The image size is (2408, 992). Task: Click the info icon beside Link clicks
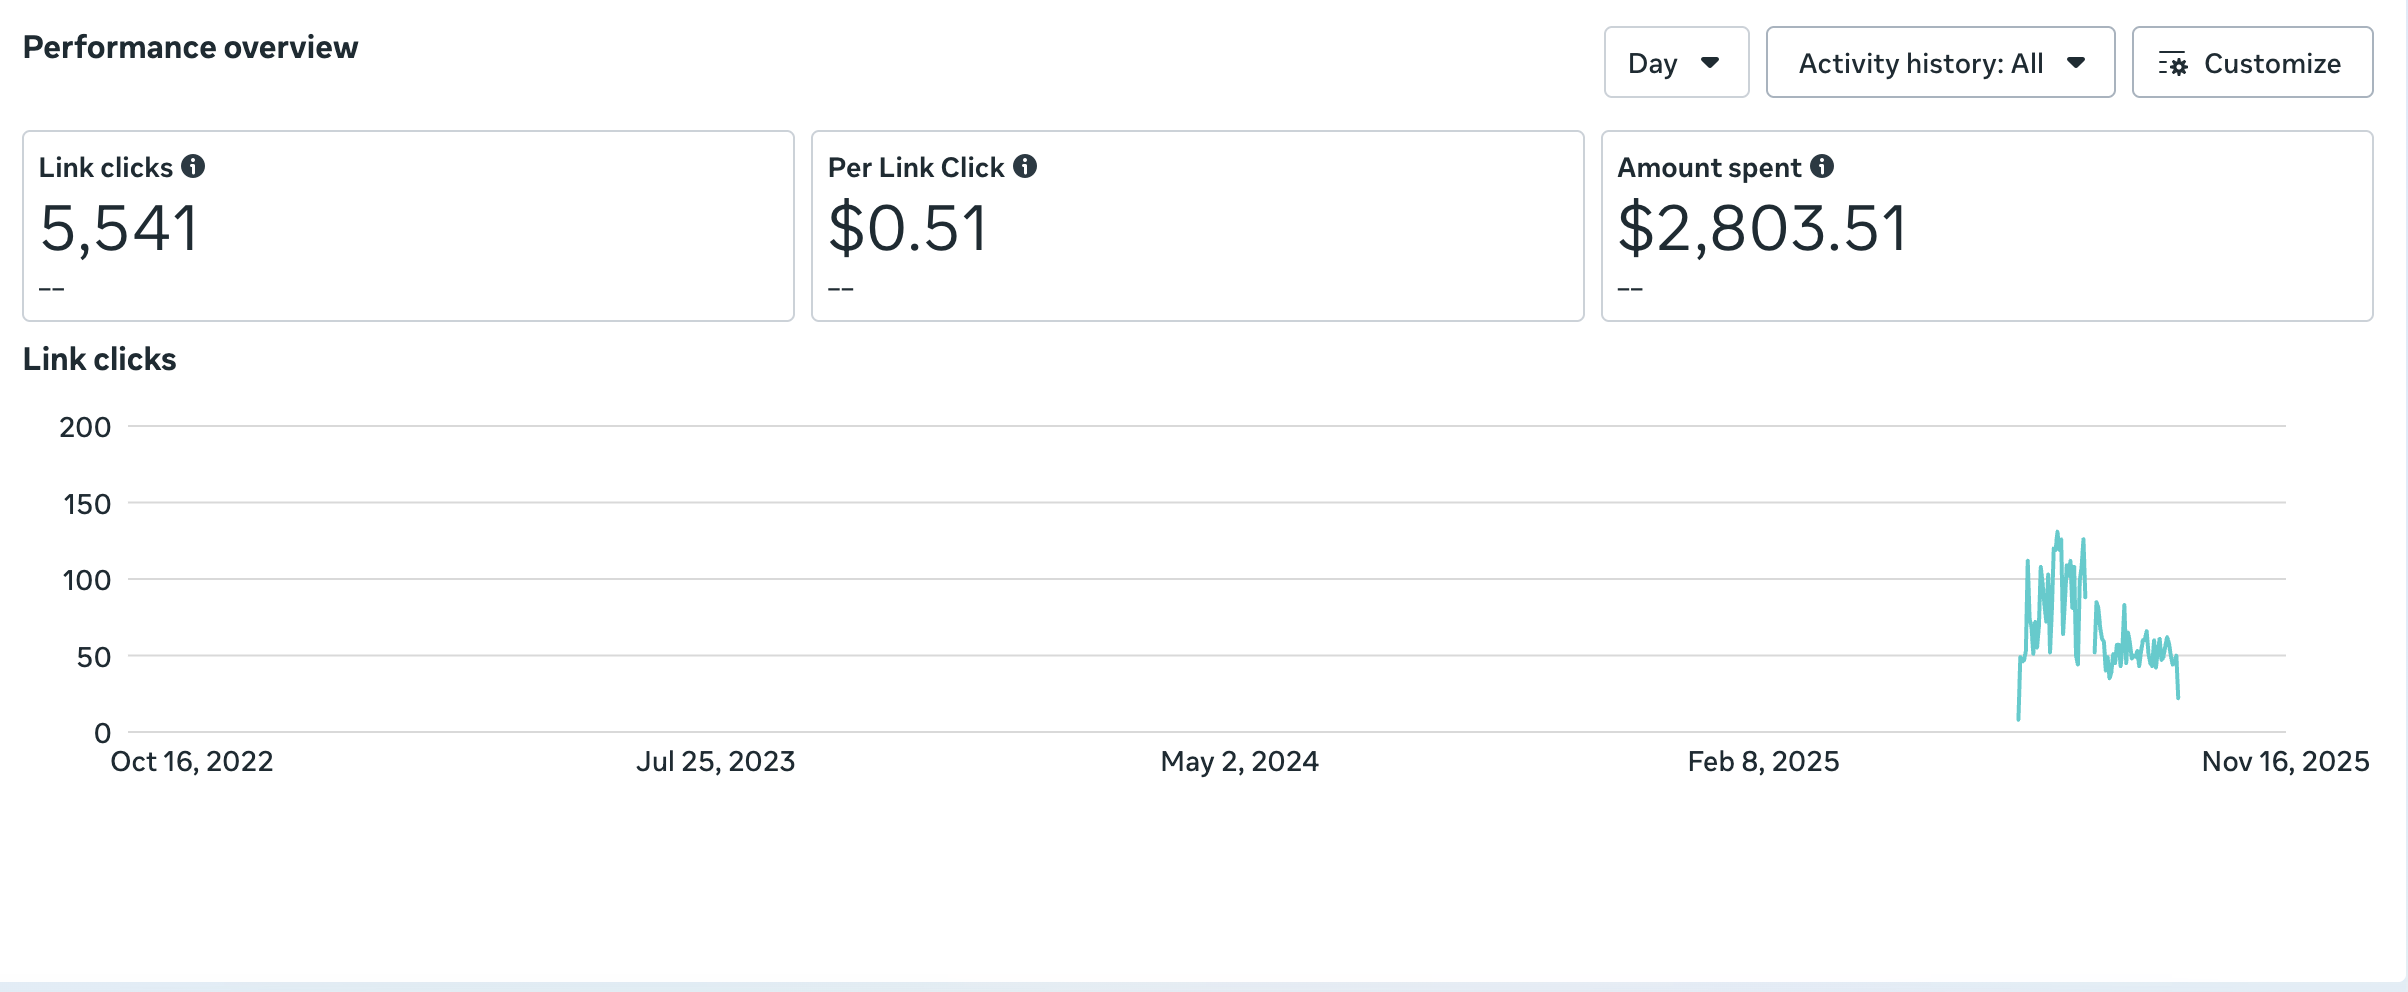tap(193, 166)
